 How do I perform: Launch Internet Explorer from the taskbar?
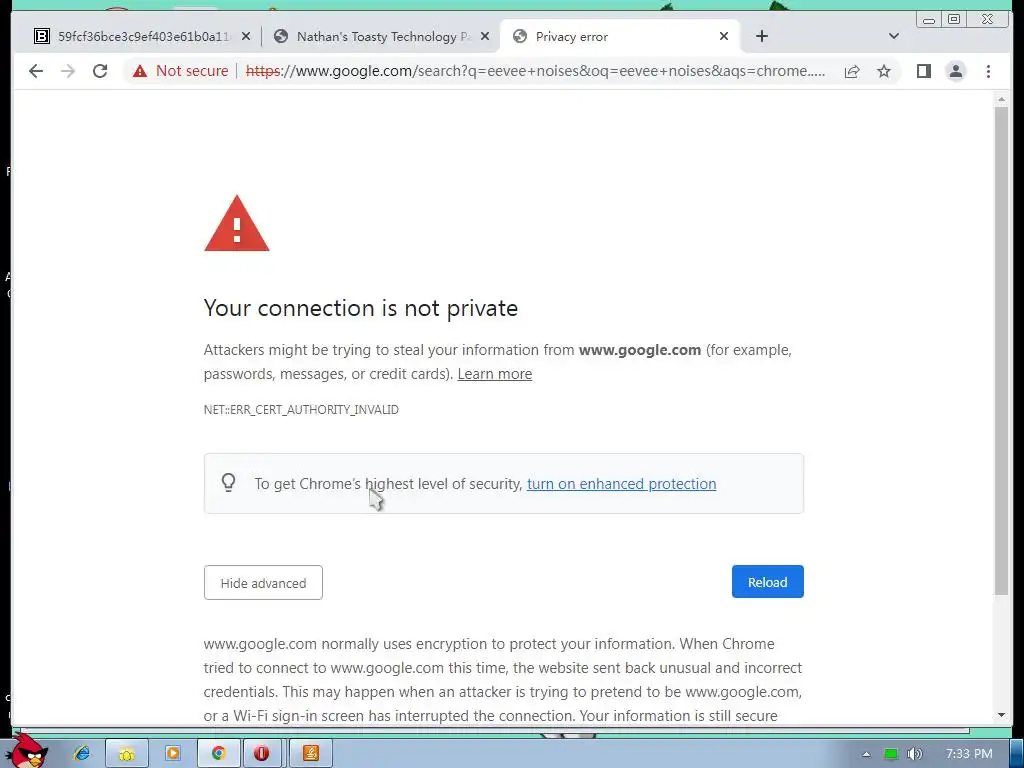click(x=82, y=754)
